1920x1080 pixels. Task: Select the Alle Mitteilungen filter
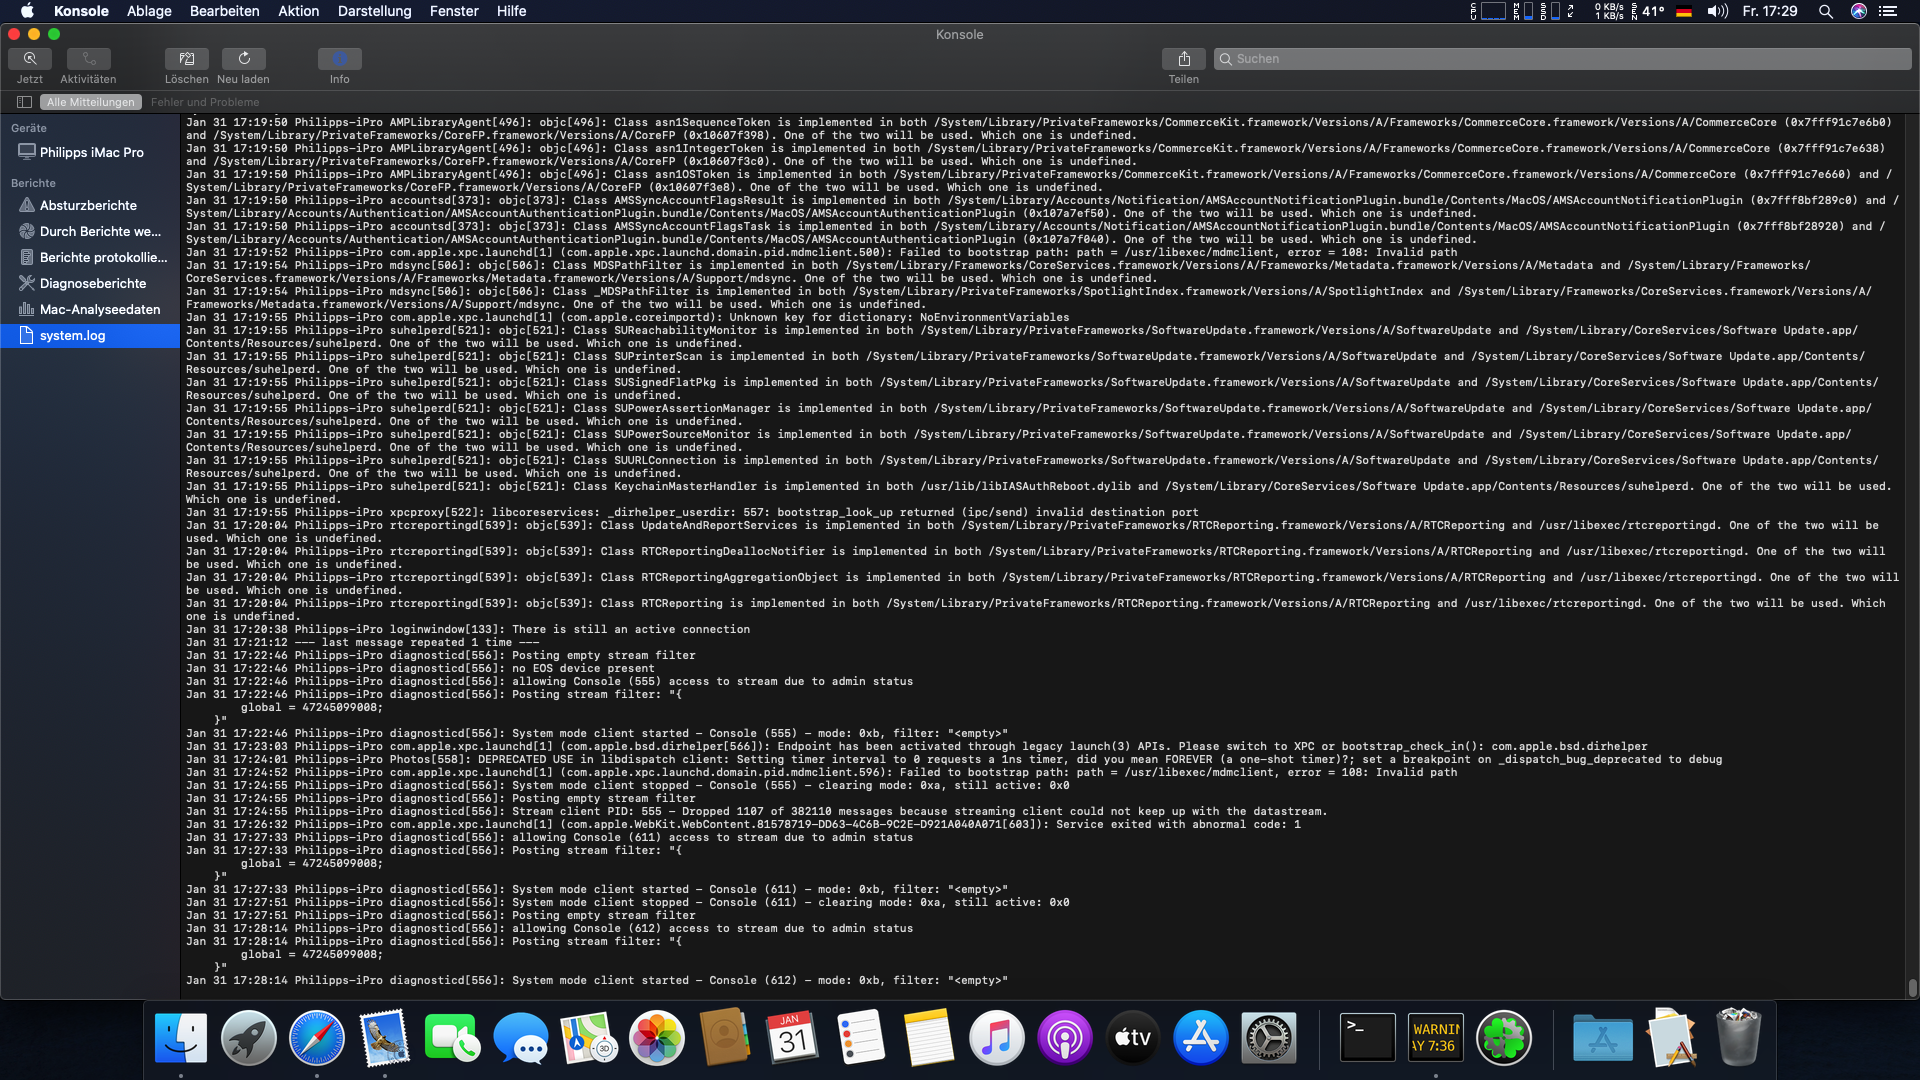[x=90, y=102]
